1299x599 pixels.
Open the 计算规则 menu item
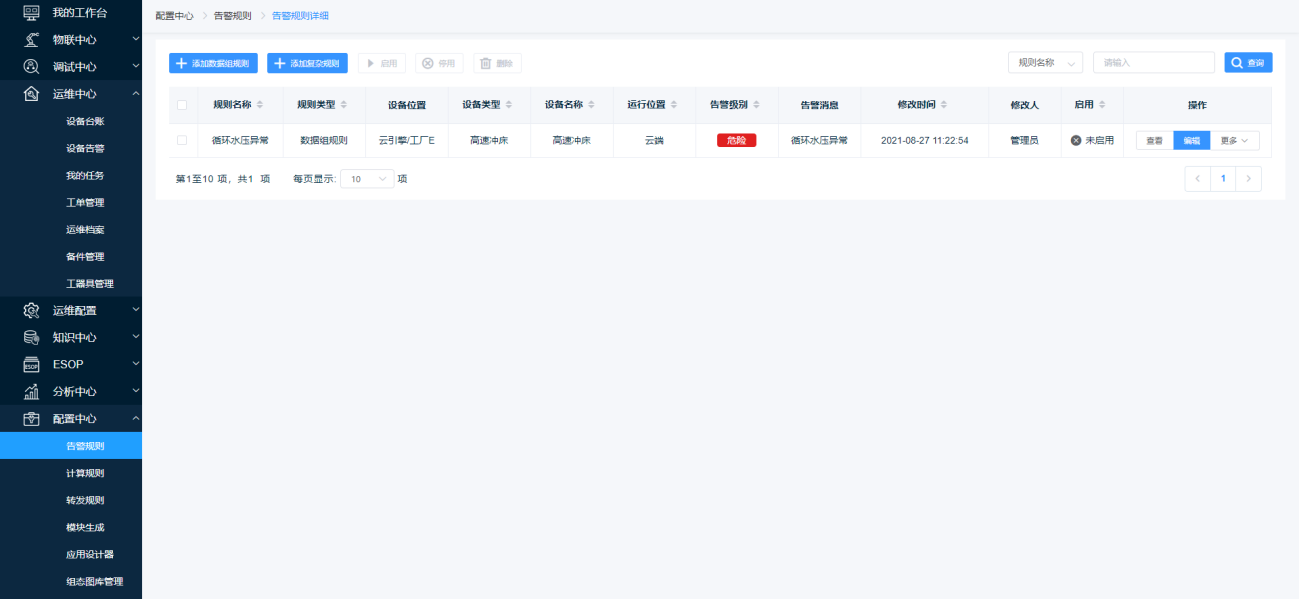[x=85, y=473]
